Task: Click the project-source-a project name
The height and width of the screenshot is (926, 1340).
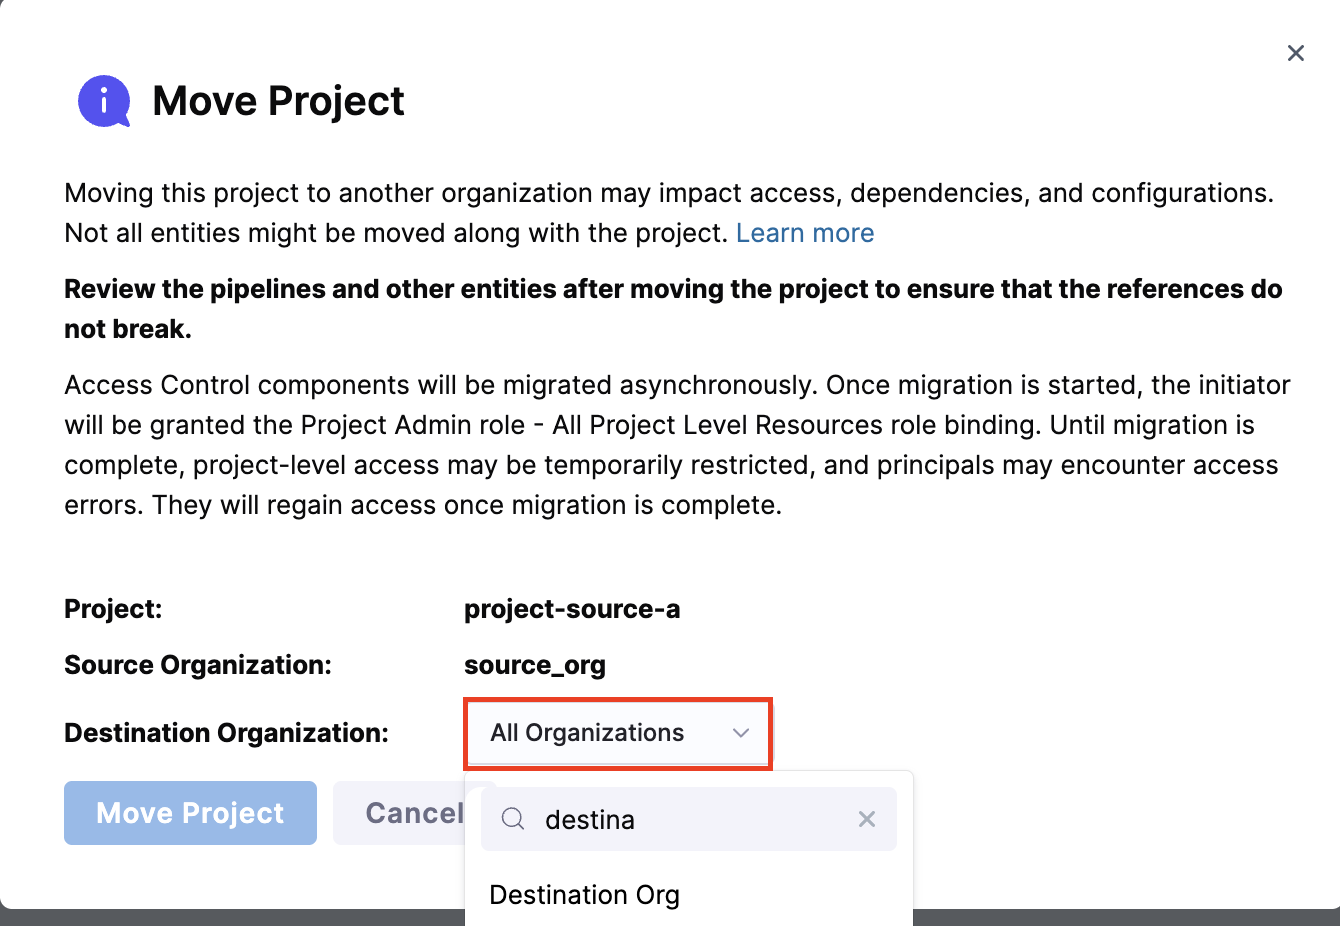Action: tap(571, 609)
